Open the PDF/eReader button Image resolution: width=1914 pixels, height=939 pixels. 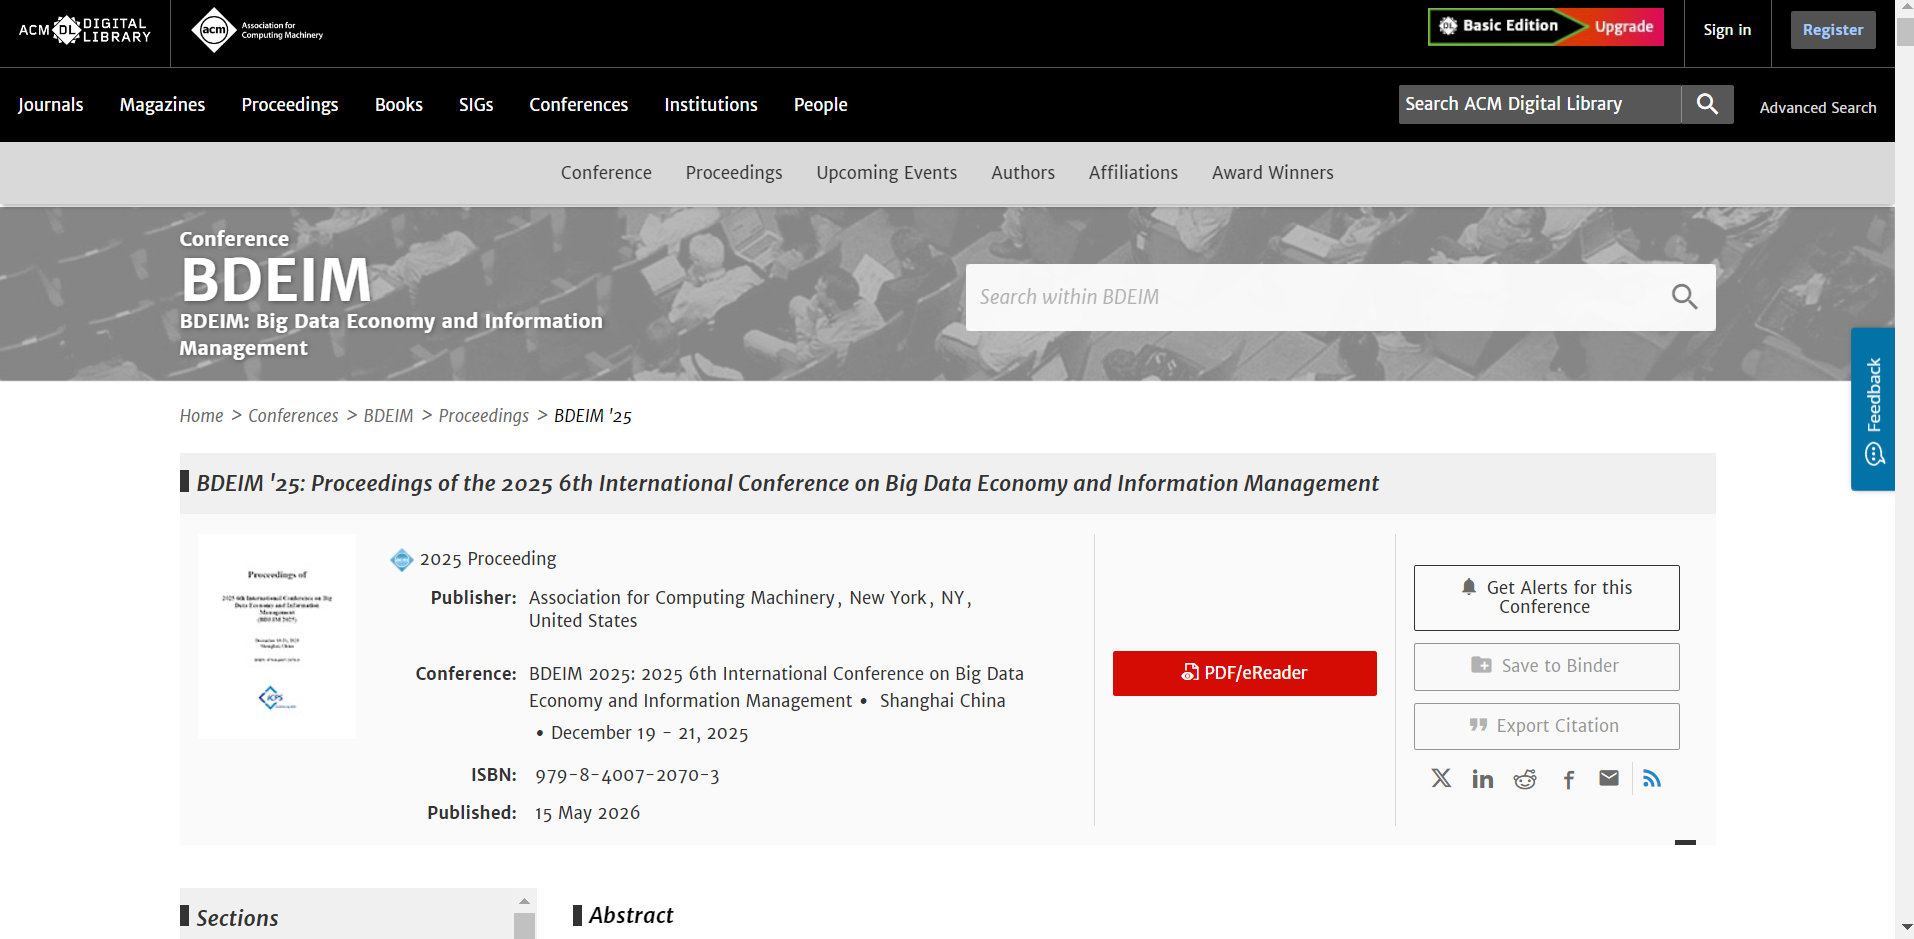point(1245,673)
